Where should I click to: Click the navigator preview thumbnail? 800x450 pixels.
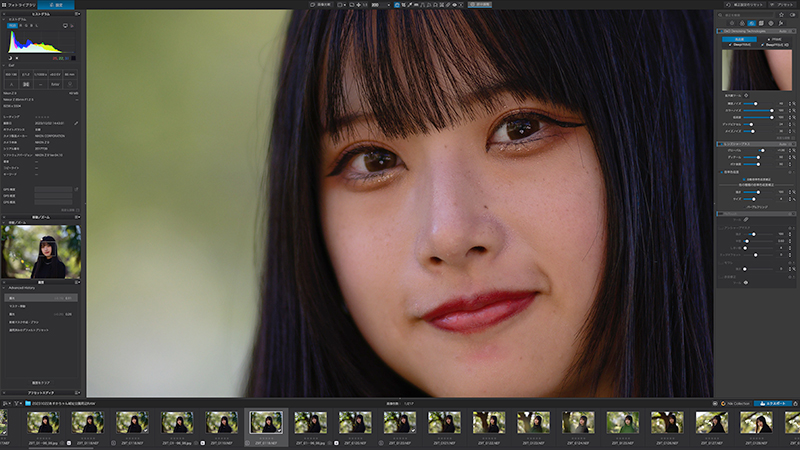click(x=41, y=252)
